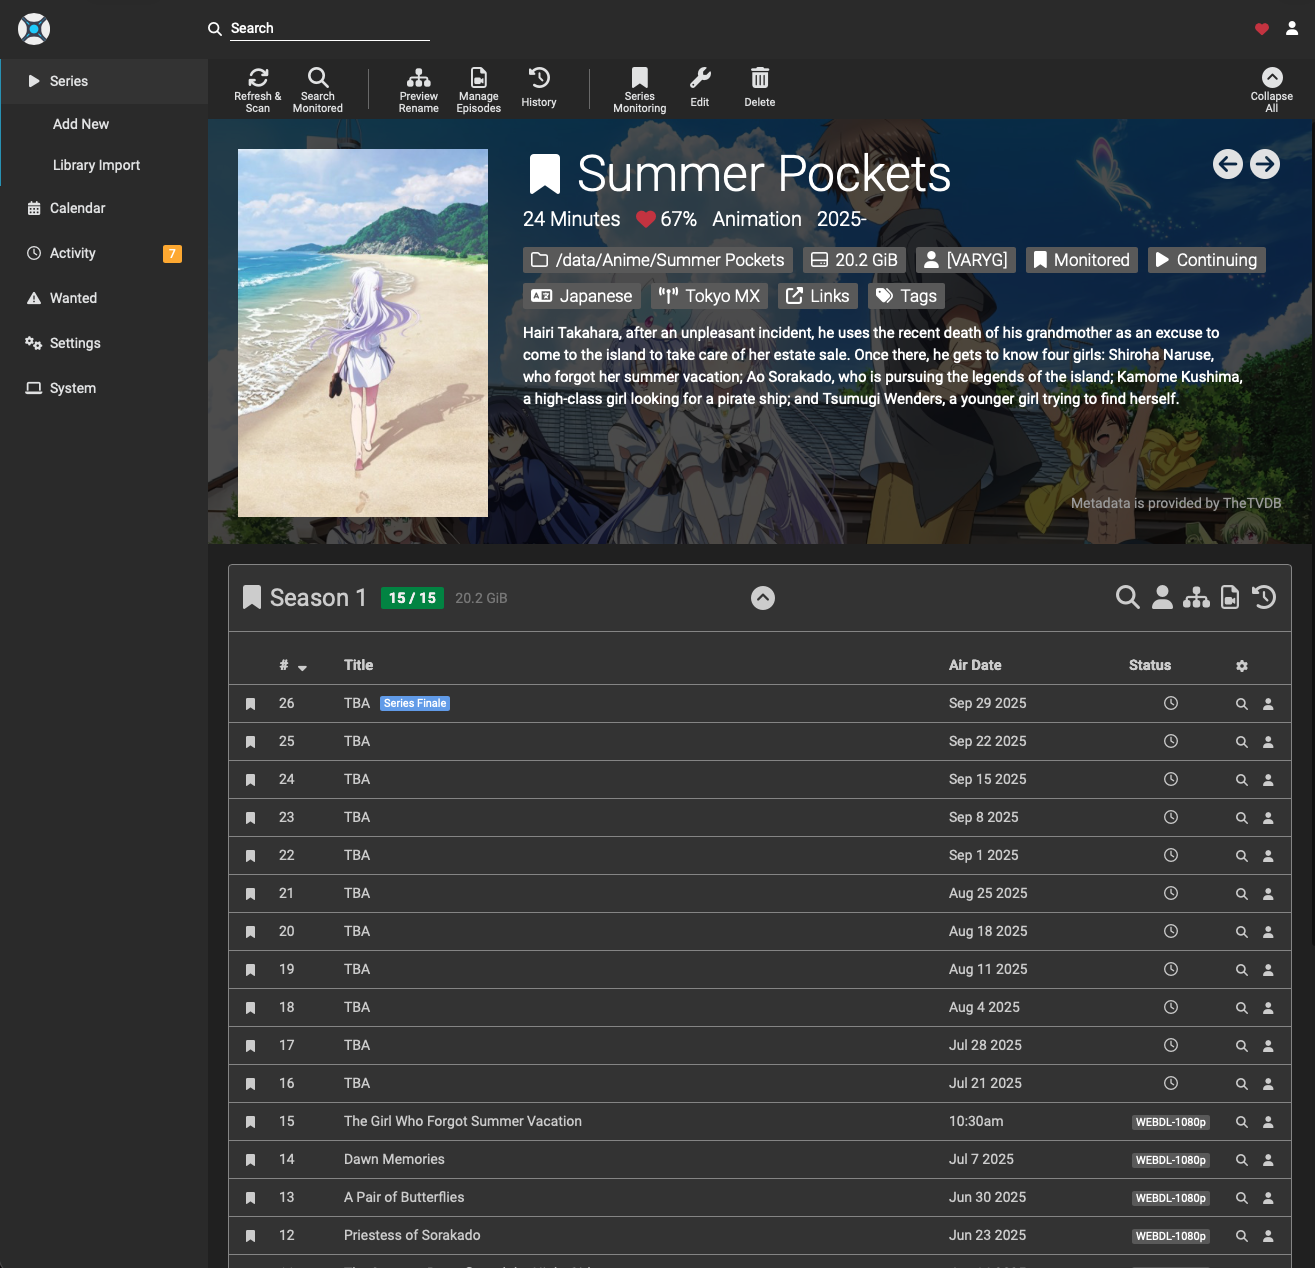
Task: Click the Status column header
Action: click(1150, 665)
